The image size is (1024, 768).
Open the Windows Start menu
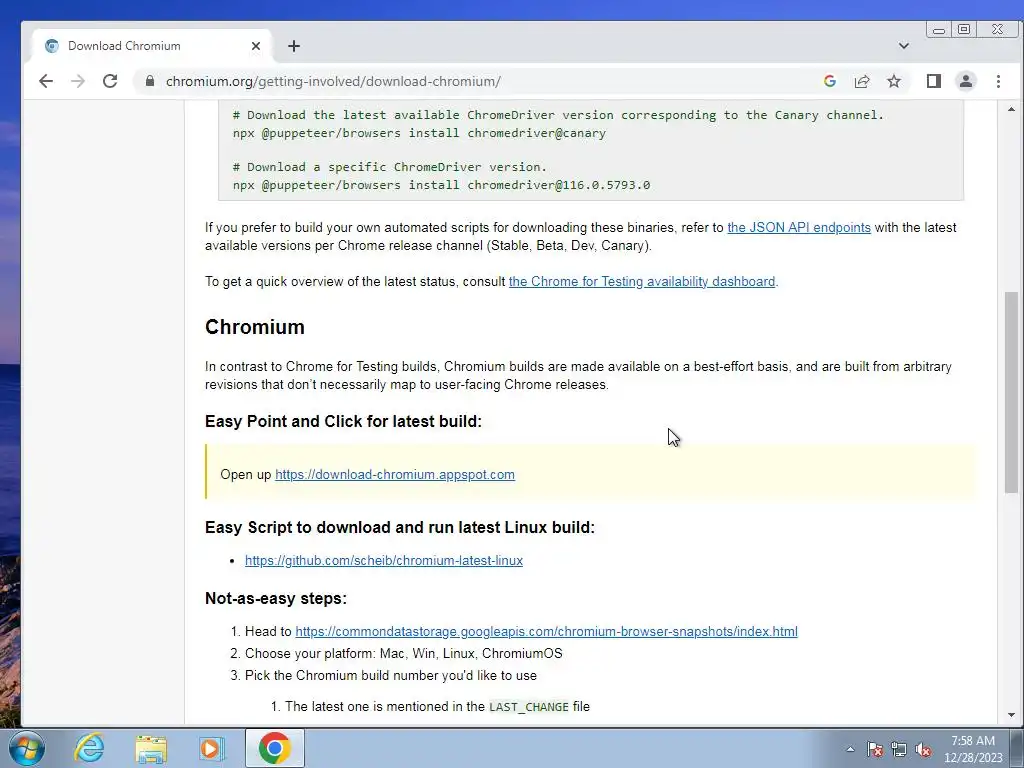[26, 748]
